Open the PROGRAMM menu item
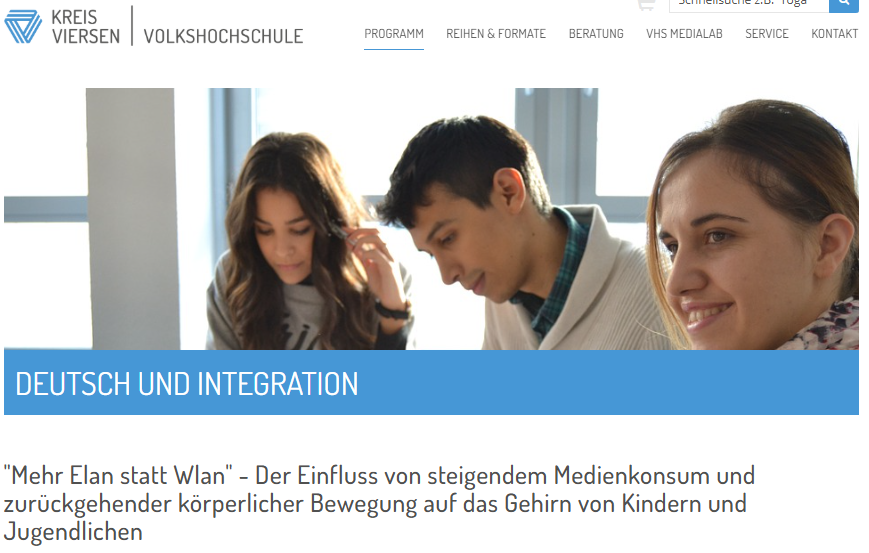The width and height of the screenshot is (869, 553). click(x=394, y=34)
